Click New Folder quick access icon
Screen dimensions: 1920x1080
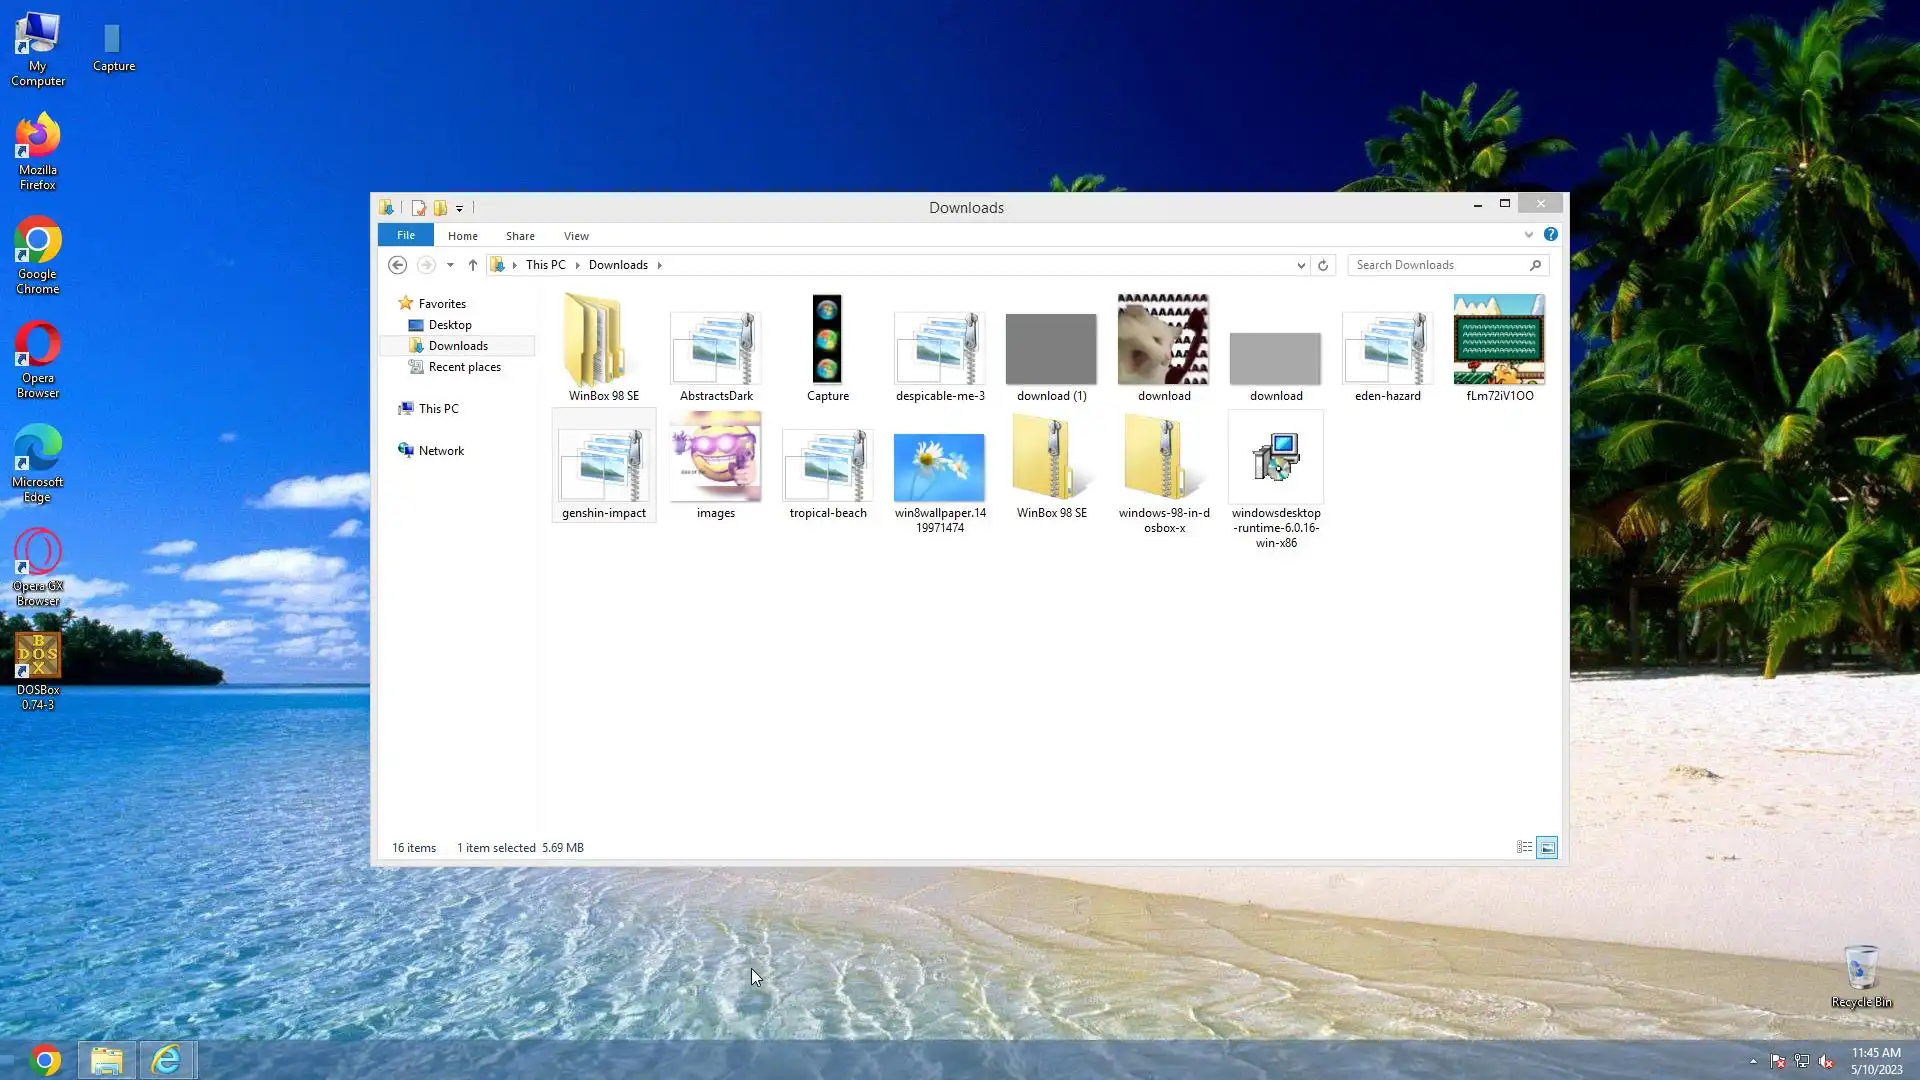point(440,208)
